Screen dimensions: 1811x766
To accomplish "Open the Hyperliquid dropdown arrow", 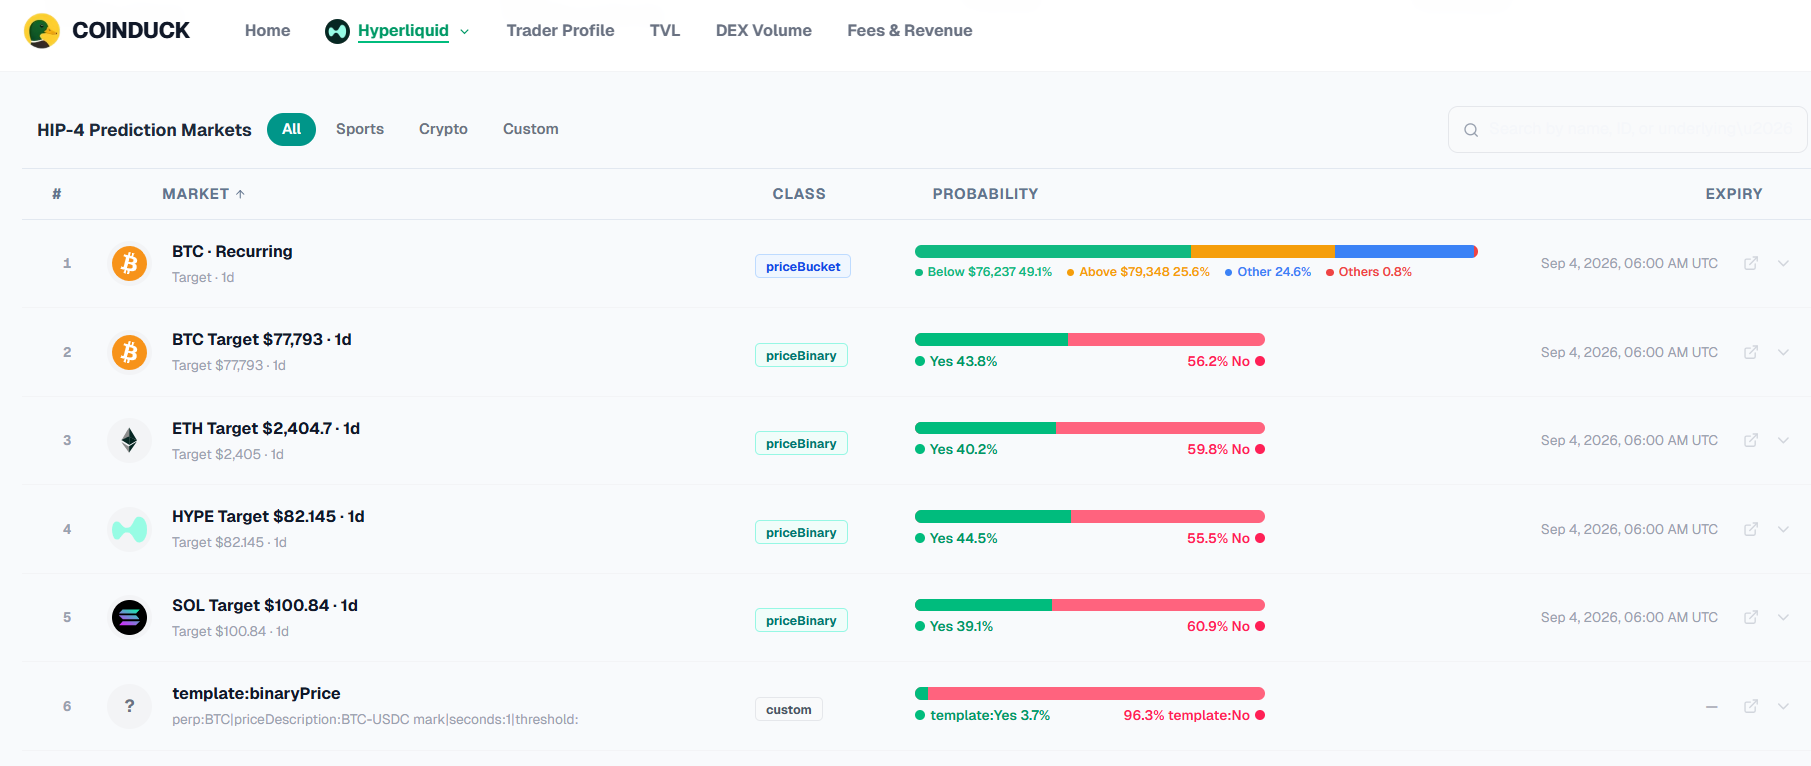I will click(464, 32).
